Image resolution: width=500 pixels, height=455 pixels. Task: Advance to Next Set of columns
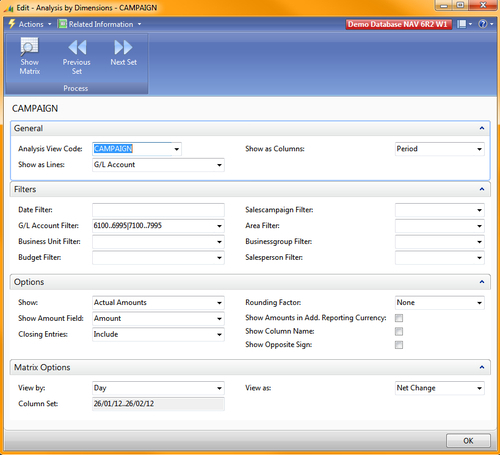click(123, 53)
